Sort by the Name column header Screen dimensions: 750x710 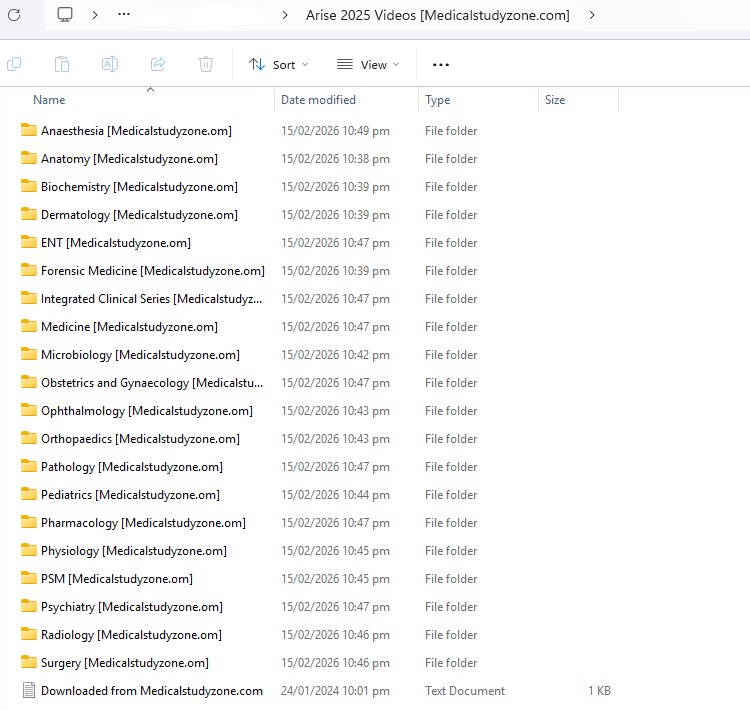[49, 100]
